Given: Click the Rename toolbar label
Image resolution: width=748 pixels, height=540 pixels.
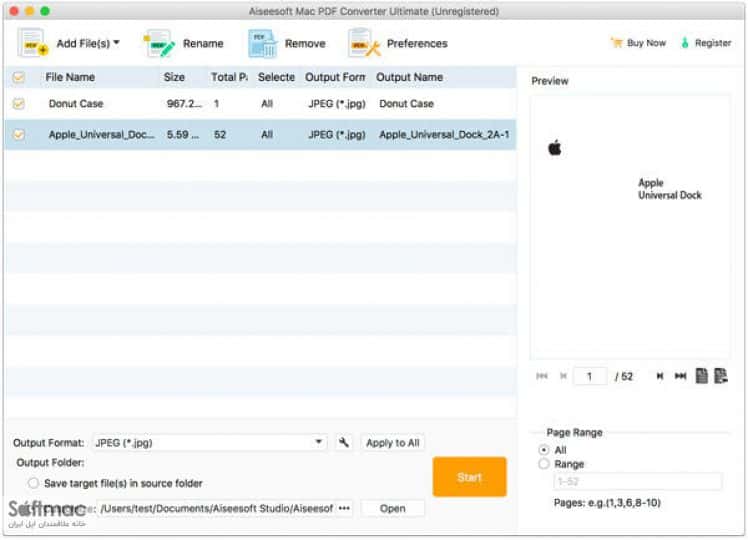Looking at the screenshot, I should [x=203, y=43].
